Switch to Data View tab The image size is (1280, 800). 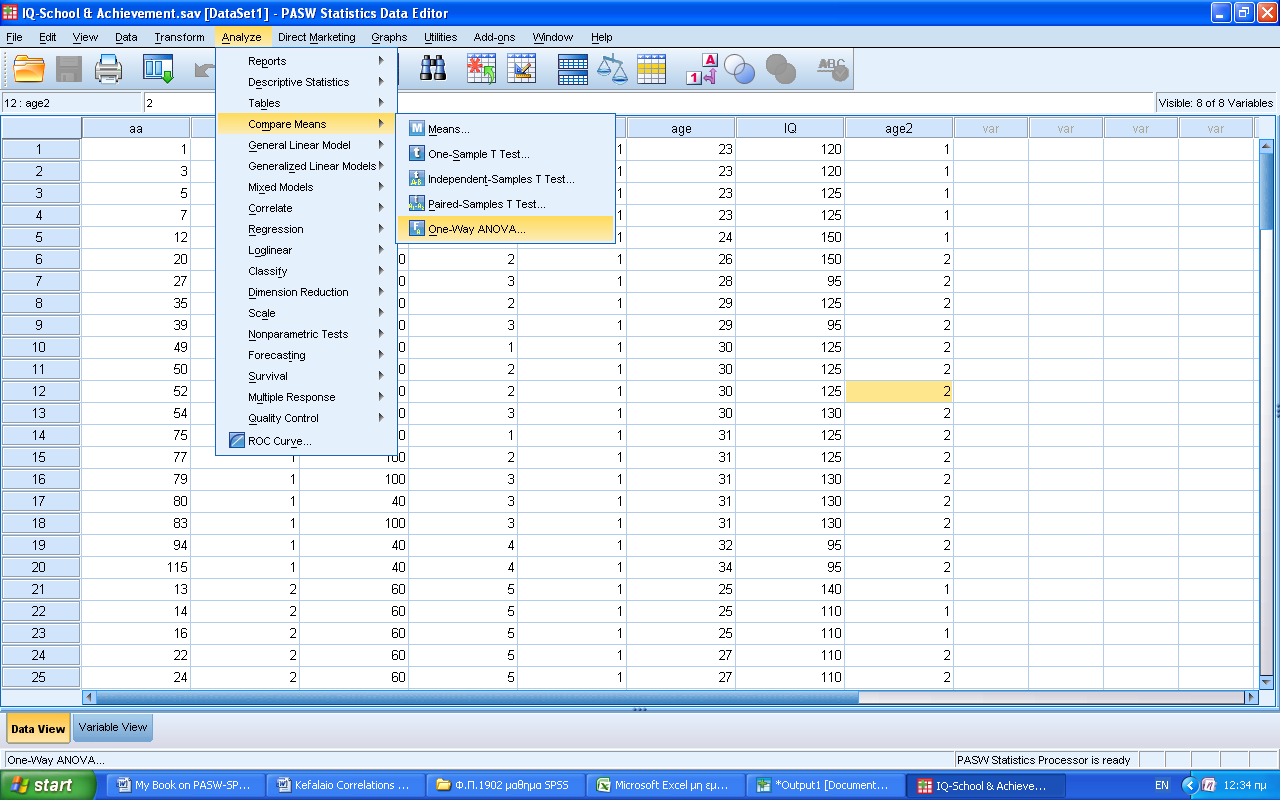(38, 728)
